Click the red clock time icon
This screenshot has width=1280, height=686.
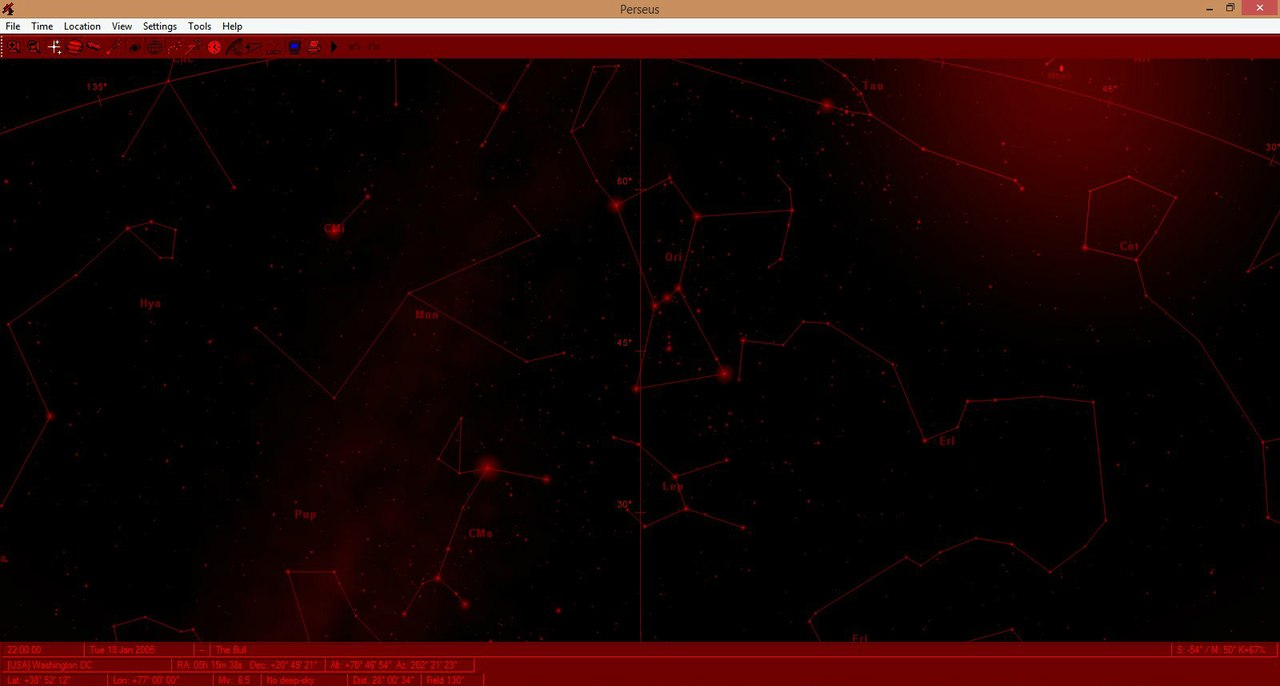pyautogui.click(x=214, y=47)
